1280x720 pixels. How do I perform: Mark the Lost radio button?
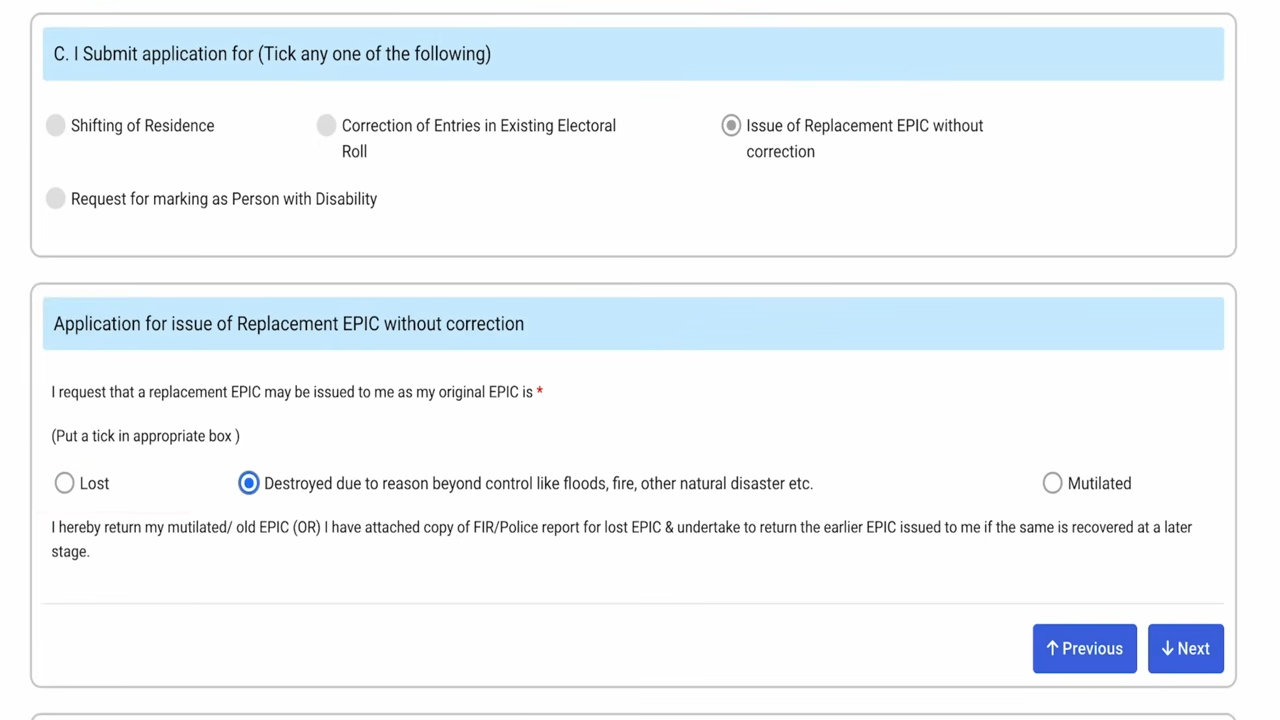(64, 483)
